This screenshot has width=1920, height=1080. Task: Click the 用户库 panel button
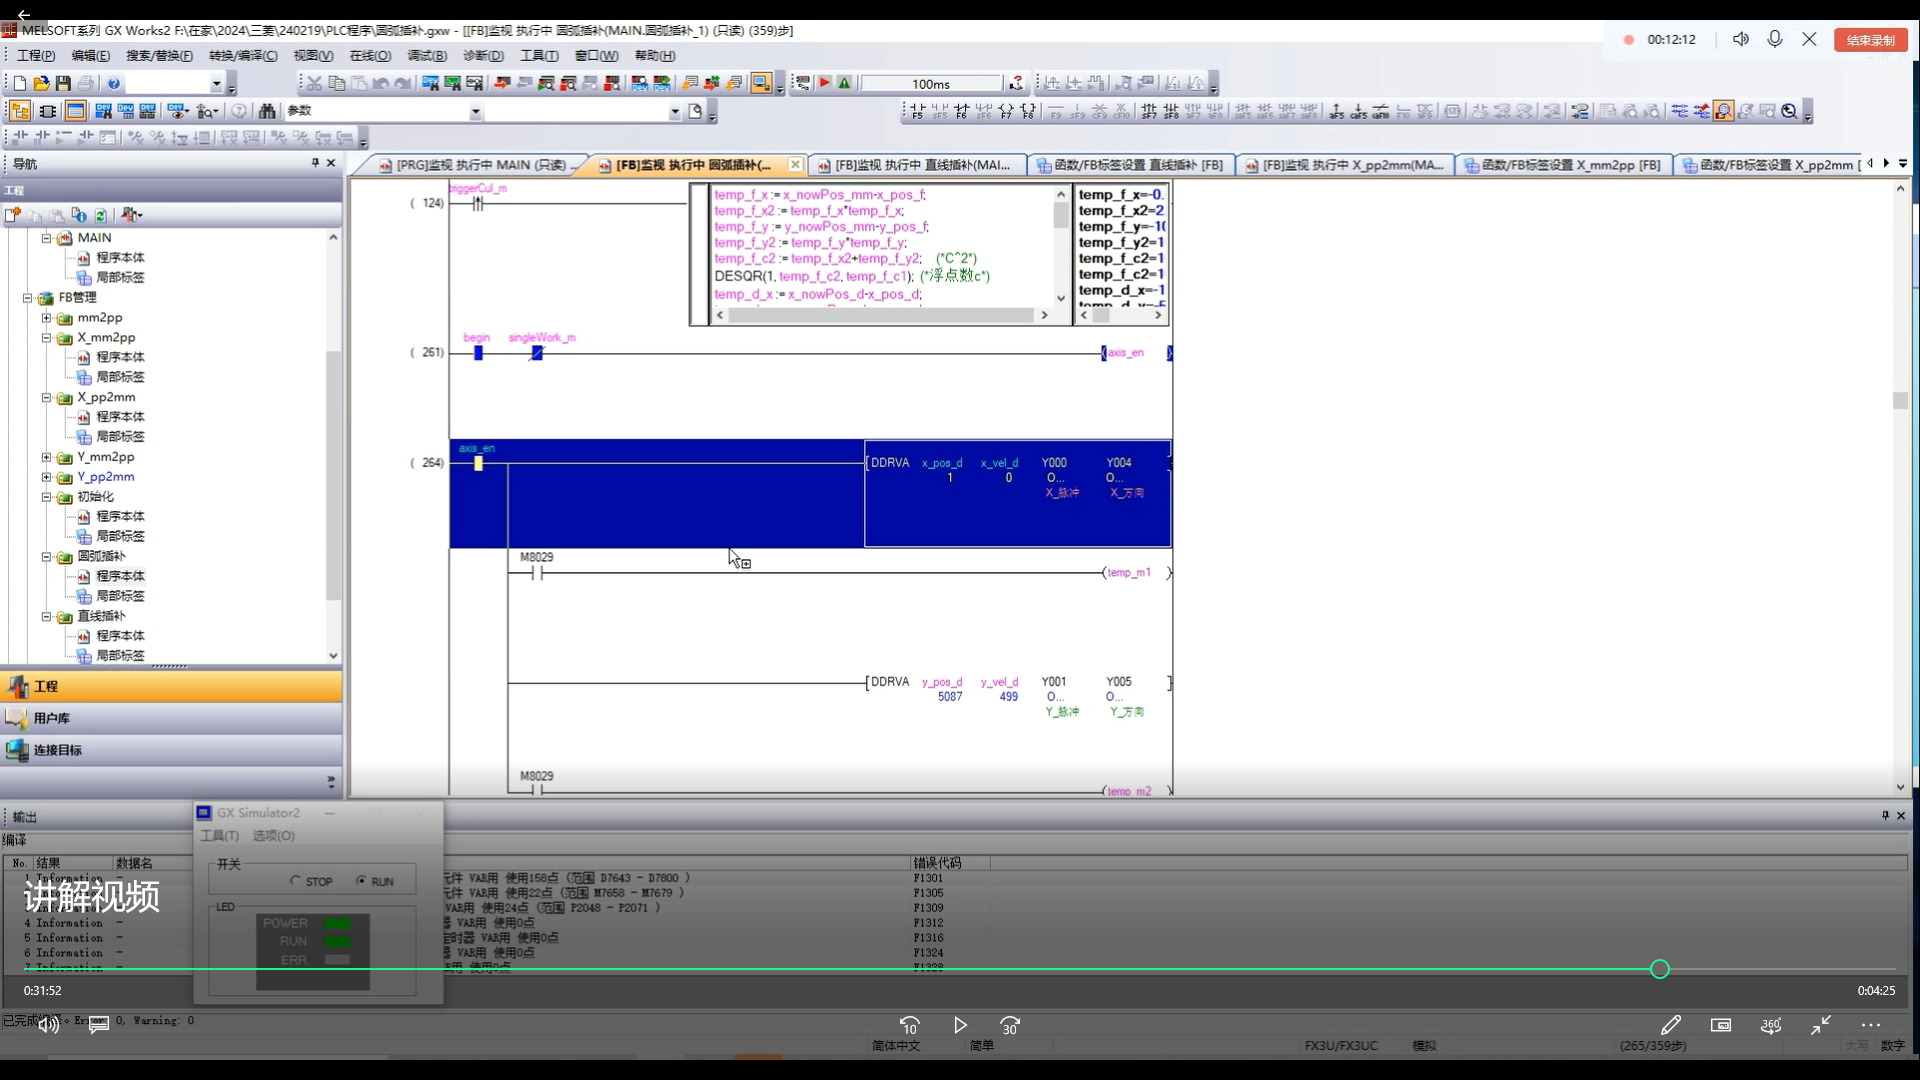[52, 718]
